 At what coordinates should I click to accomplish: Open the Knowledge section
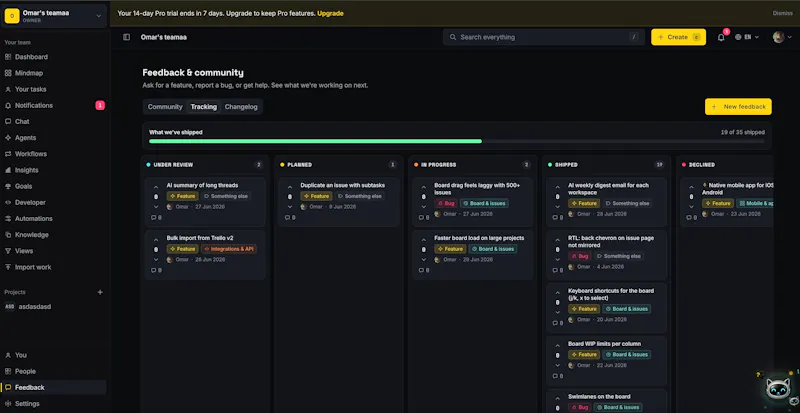54,235
